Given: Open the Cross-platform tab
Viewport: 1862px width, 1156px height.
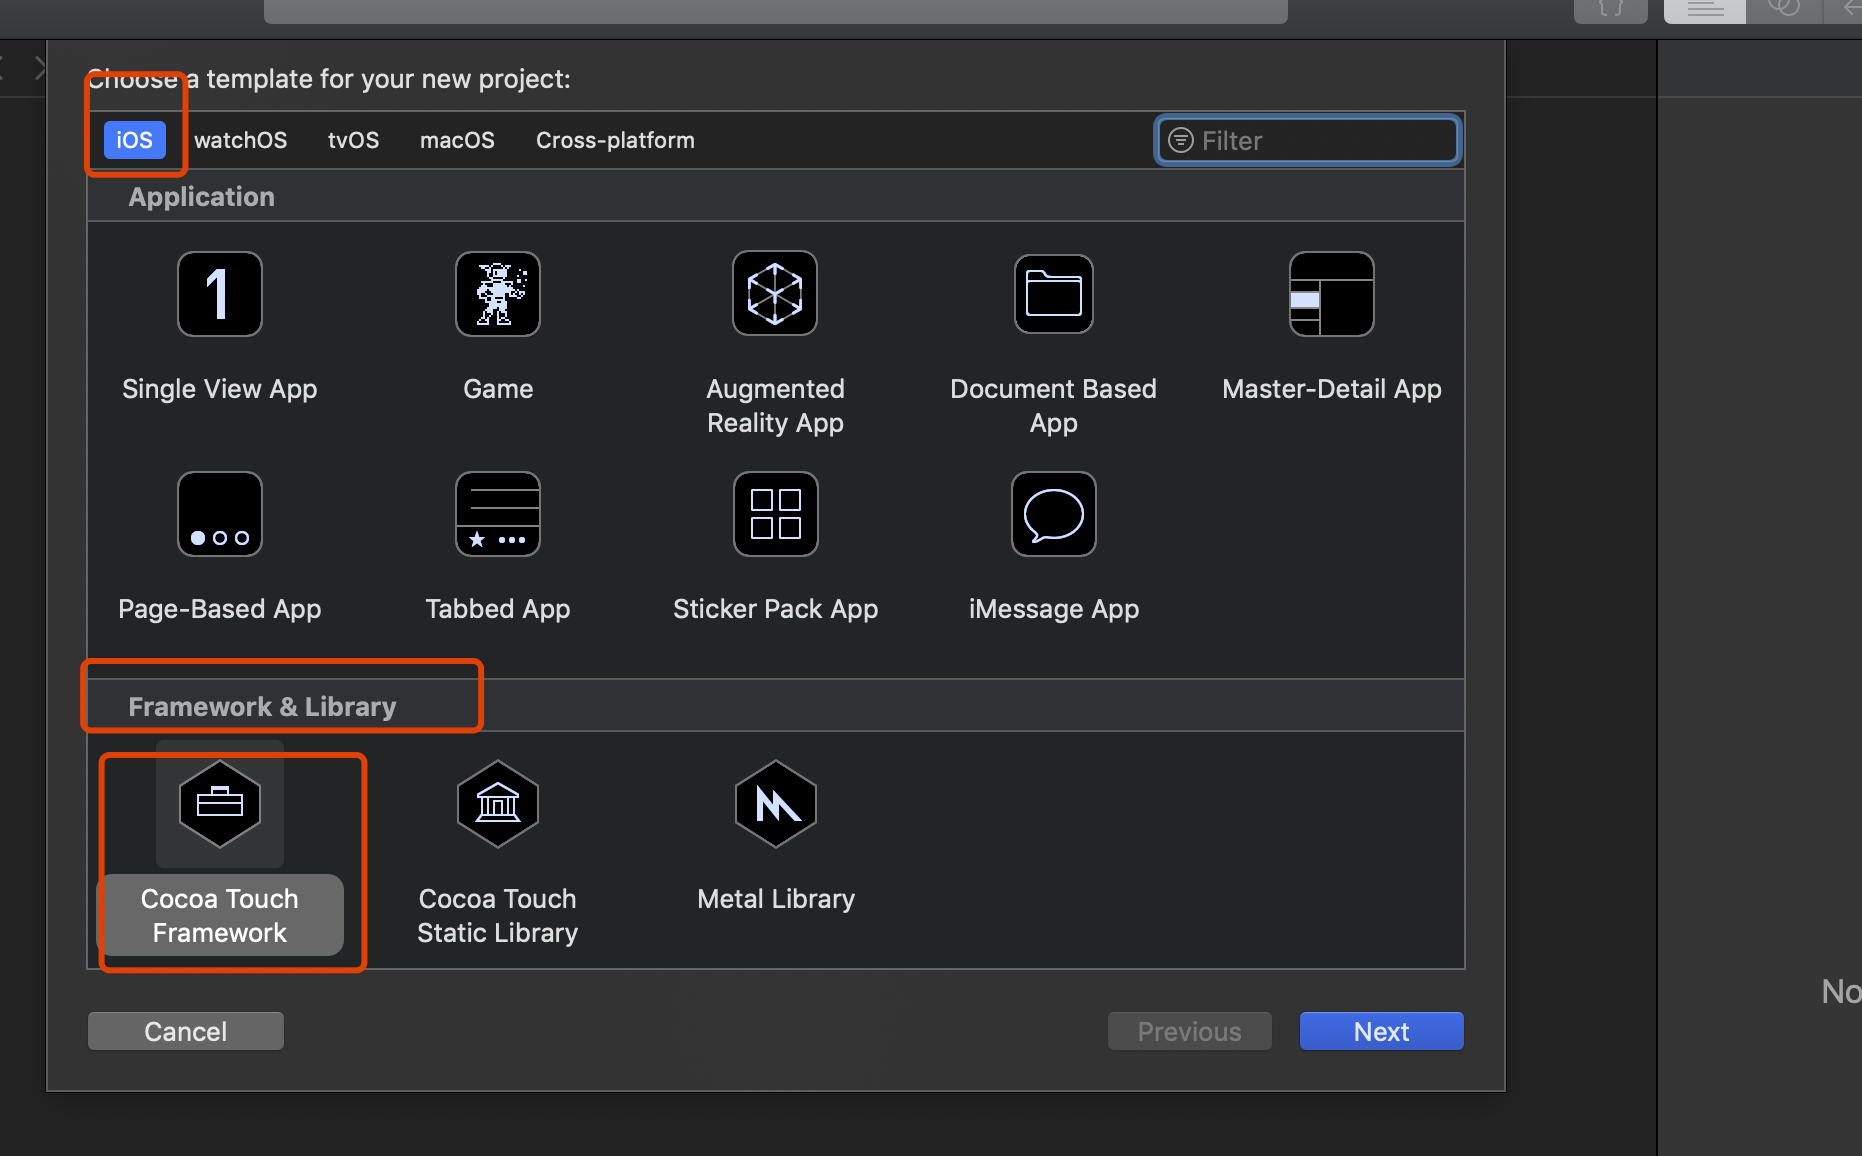Looking at the screenshot, I should 615,140.
